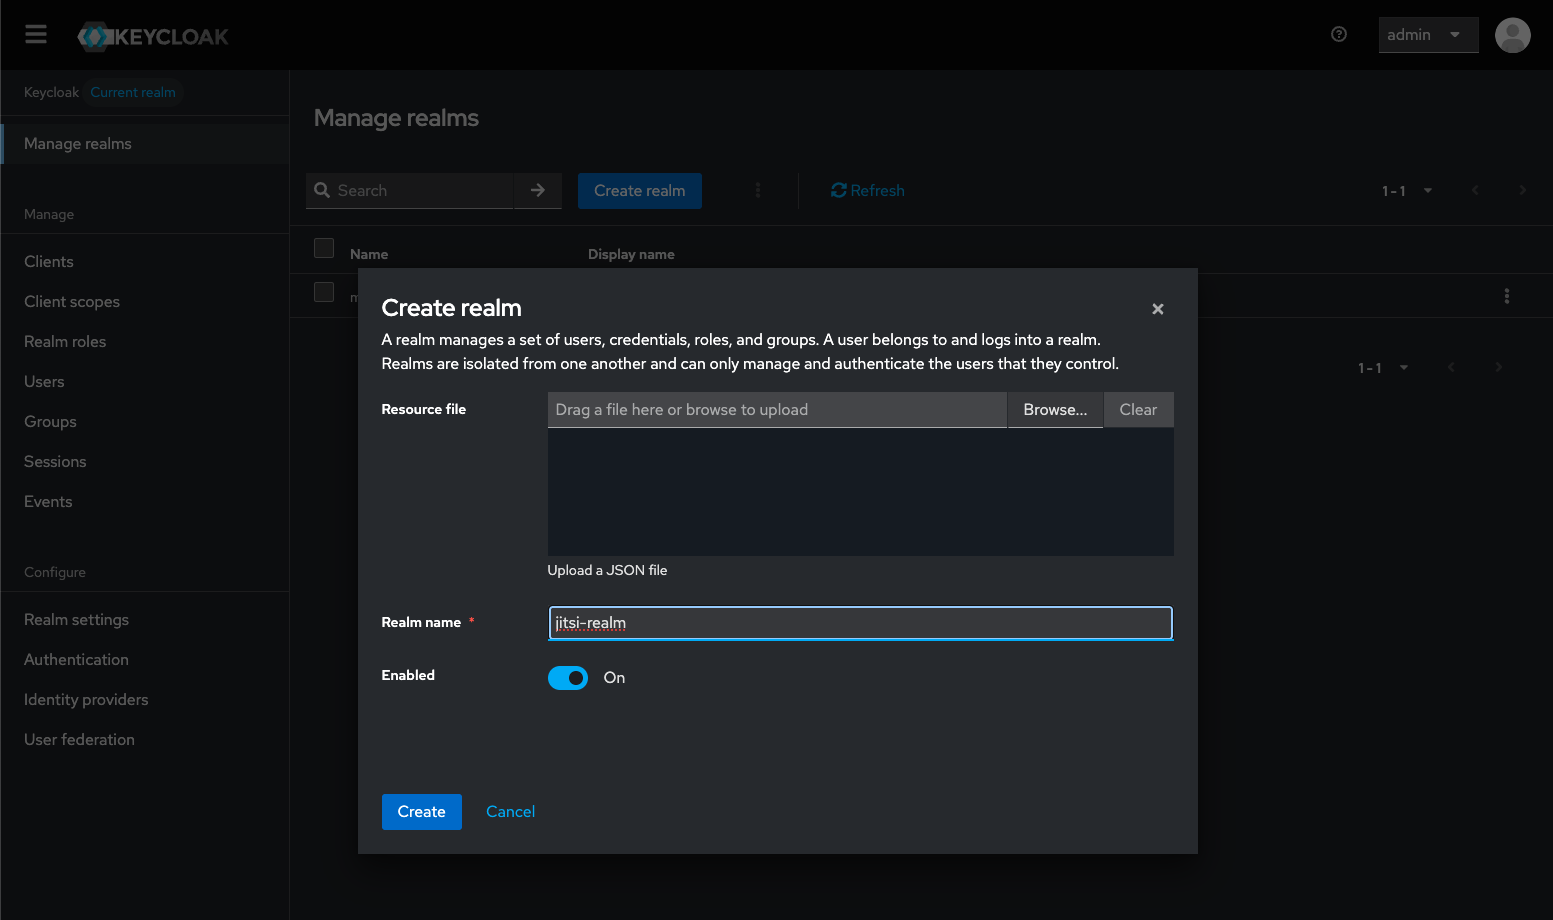Focus the Realm name input field
The width and height of the screenshot is (1553, 920).
coord(860,623)
